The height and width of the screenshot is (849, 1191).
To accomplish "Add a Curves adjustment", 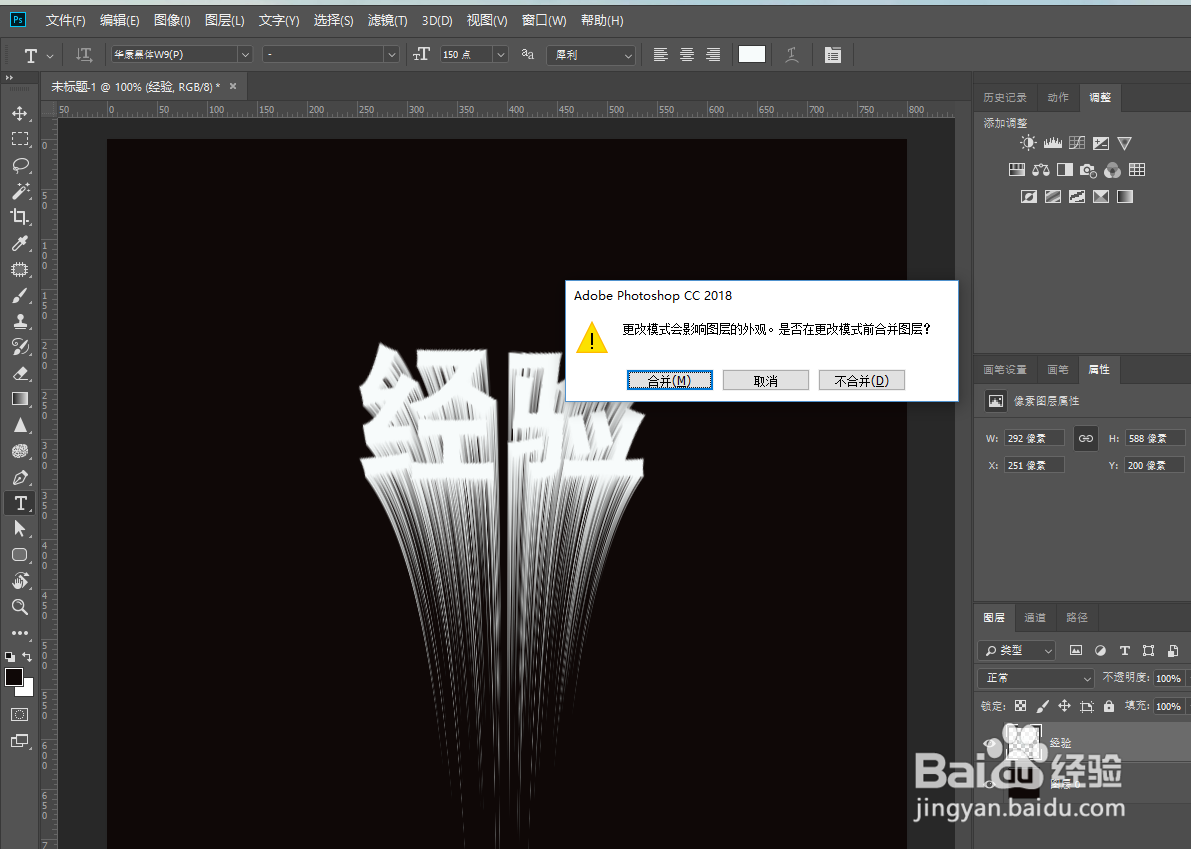I will [1076, 143].
